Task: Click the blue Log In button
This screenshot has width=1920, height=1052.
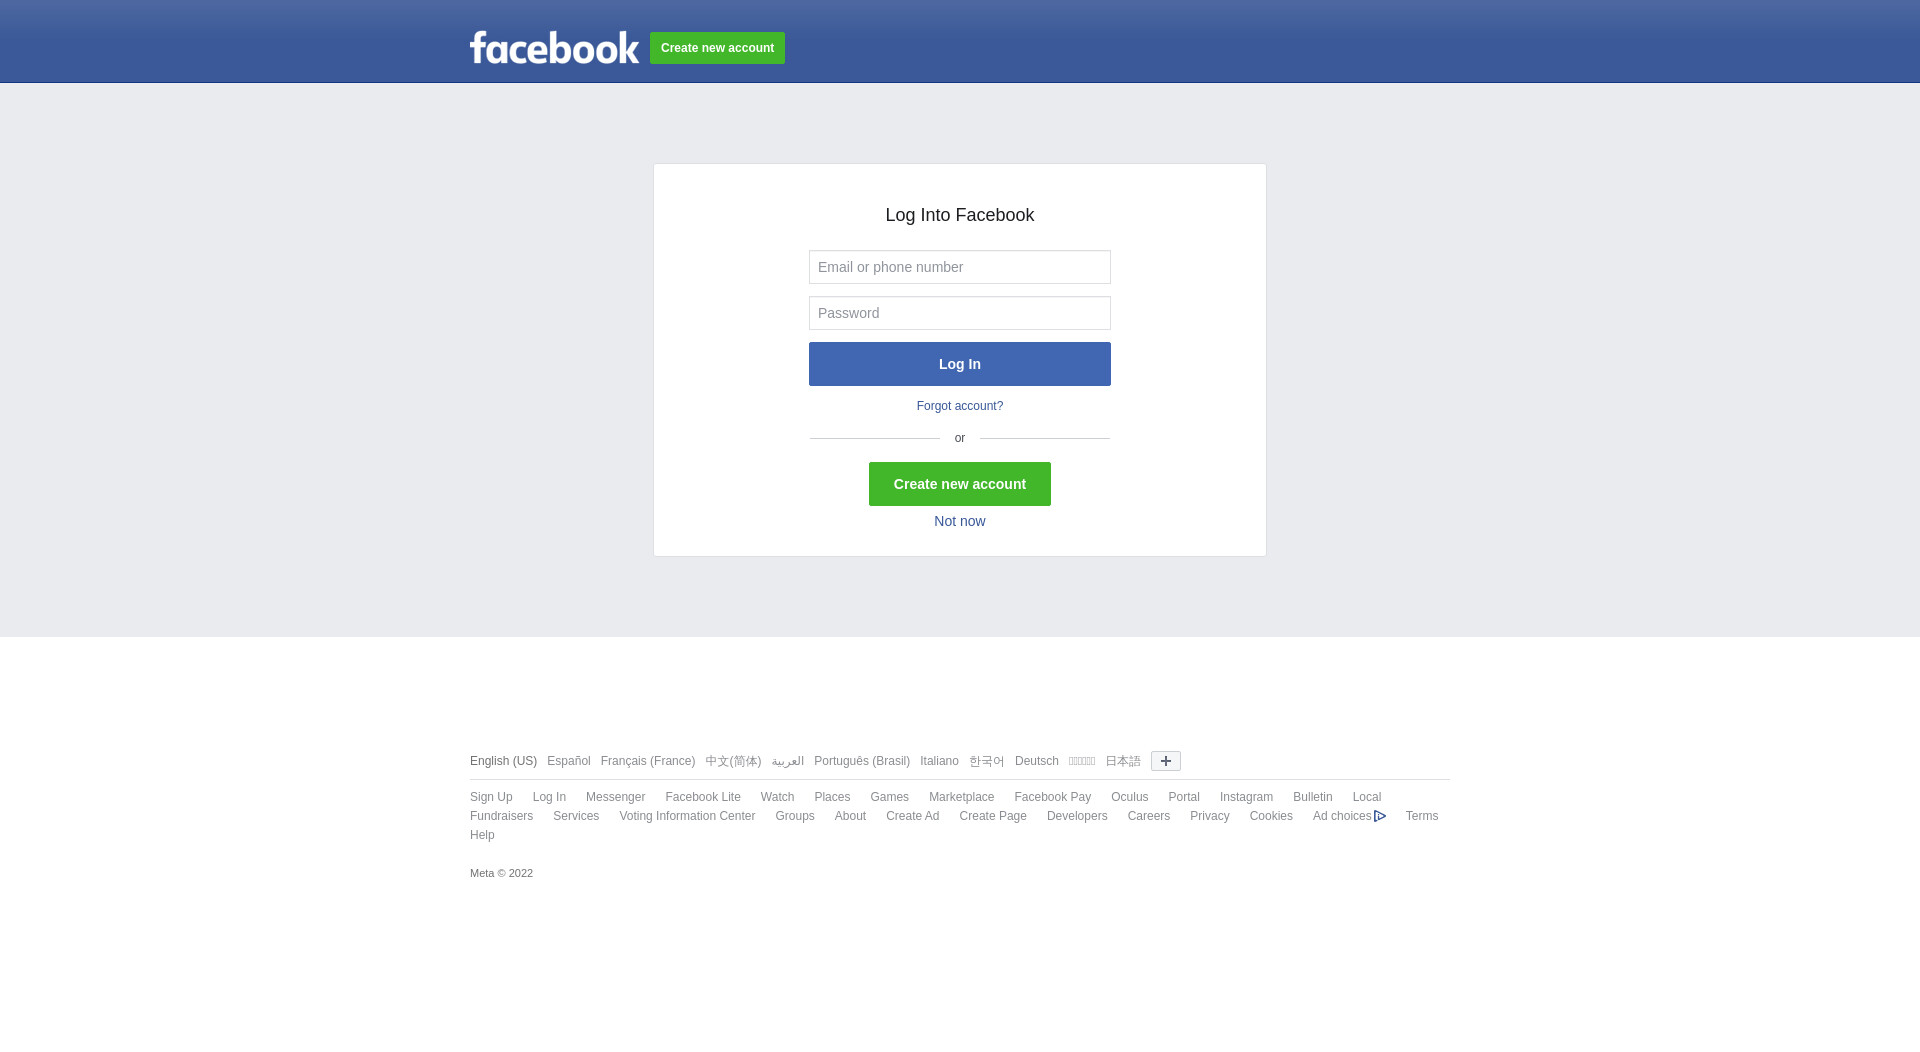Action: tap(960, 364)
